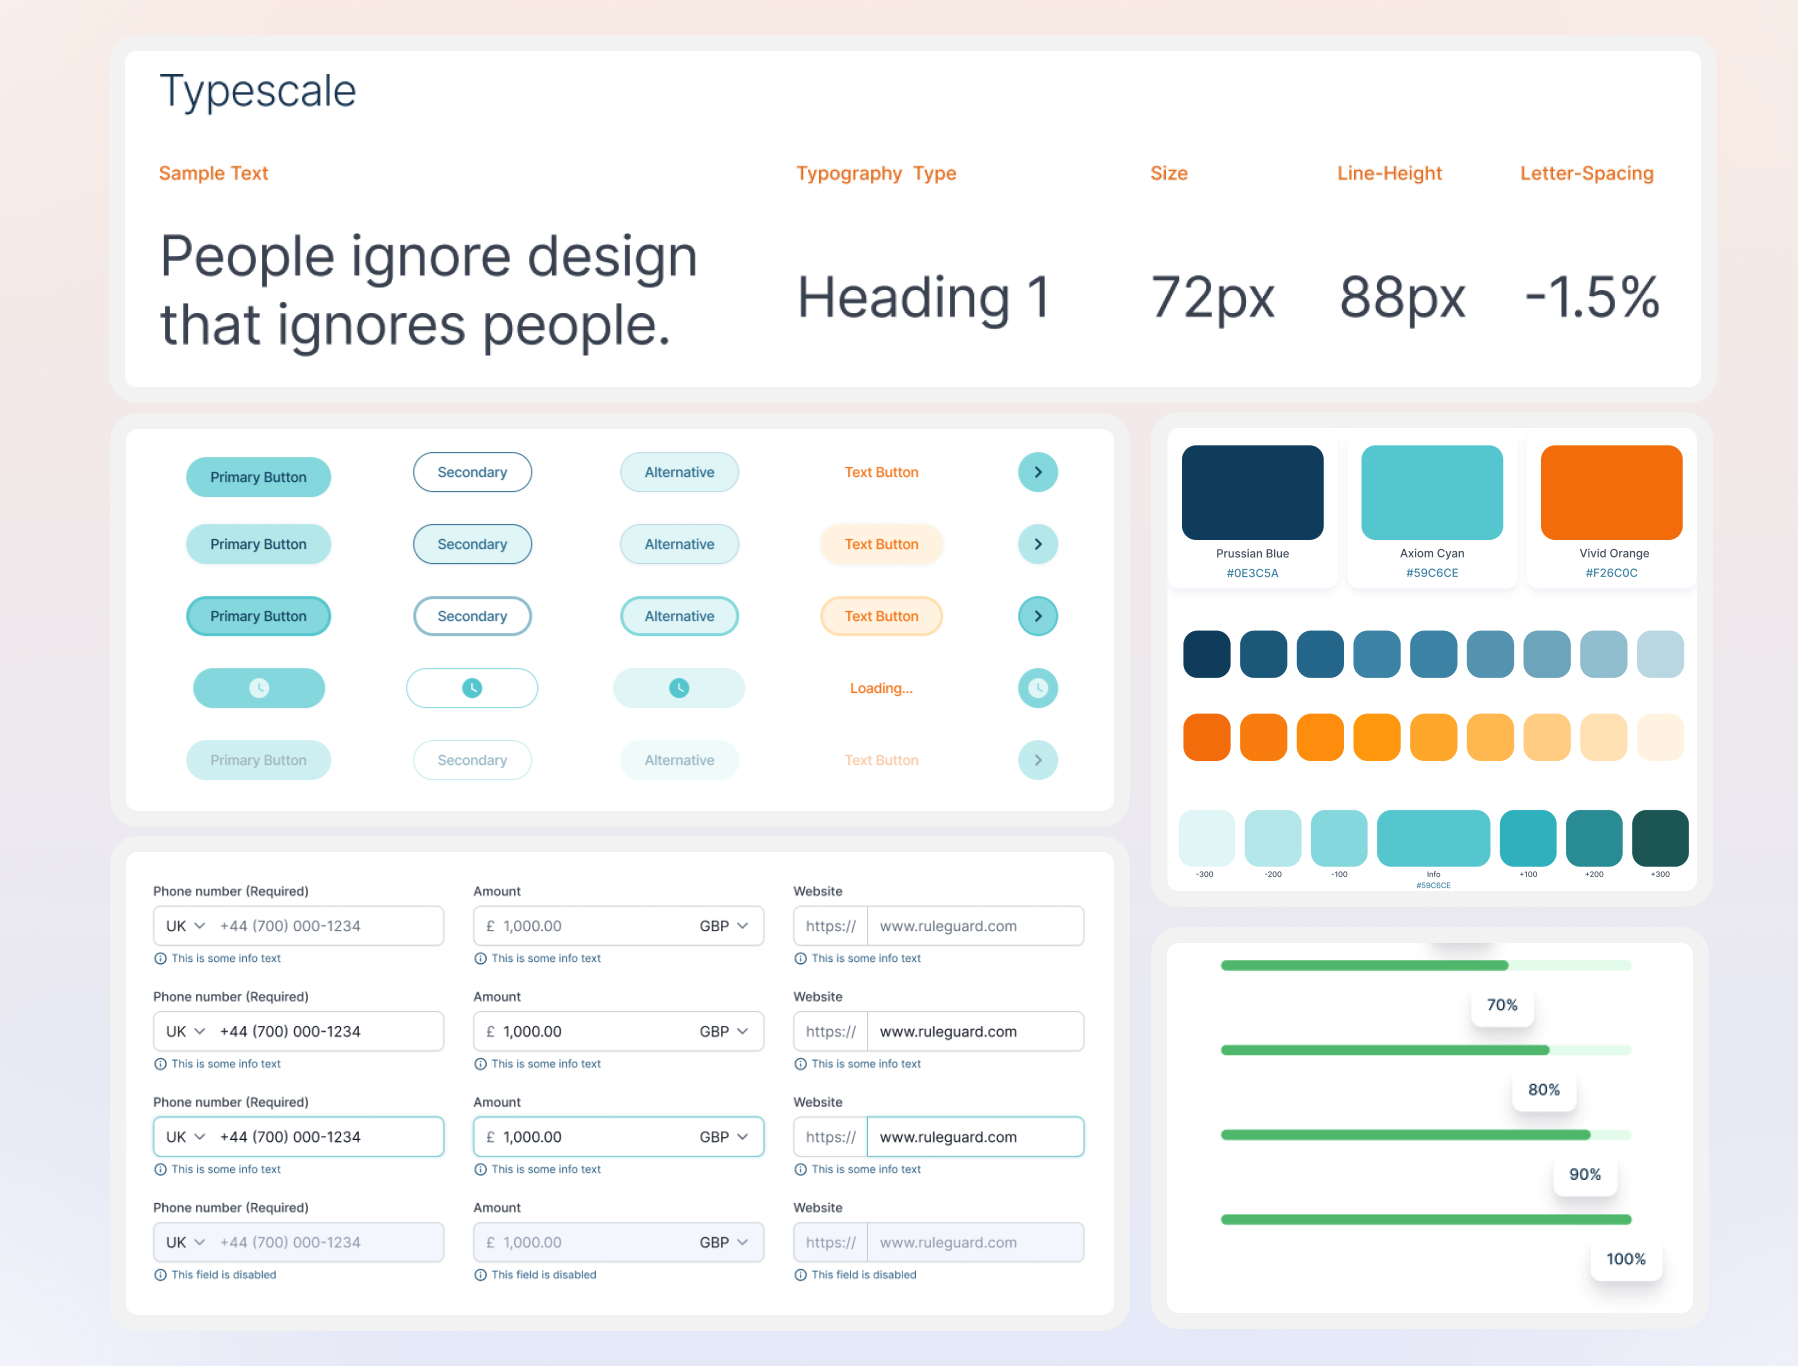Screen dimensions: 1798x1366
Task: Open the UK country dropdown in first phone field
Action: (x=186, y=926)
